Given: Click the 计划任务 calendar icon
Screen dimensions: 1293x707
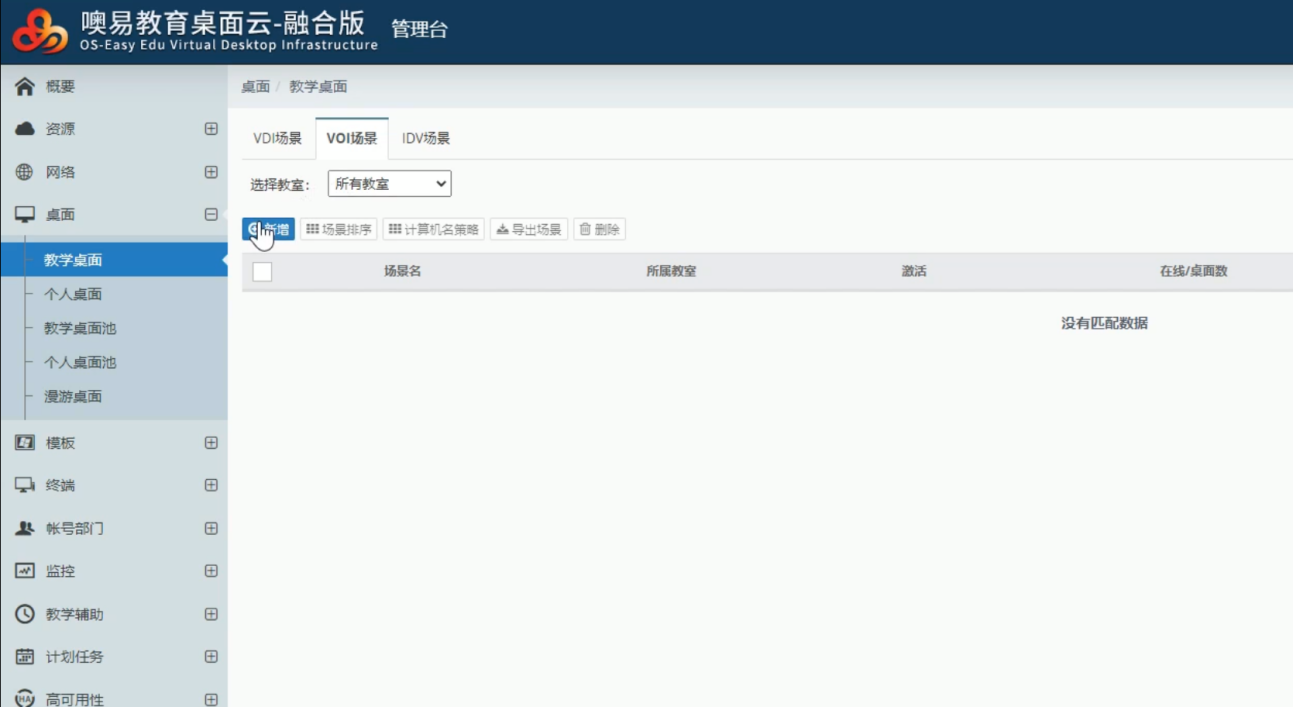Looking at the screenshot, I should [x=25, y=657].
